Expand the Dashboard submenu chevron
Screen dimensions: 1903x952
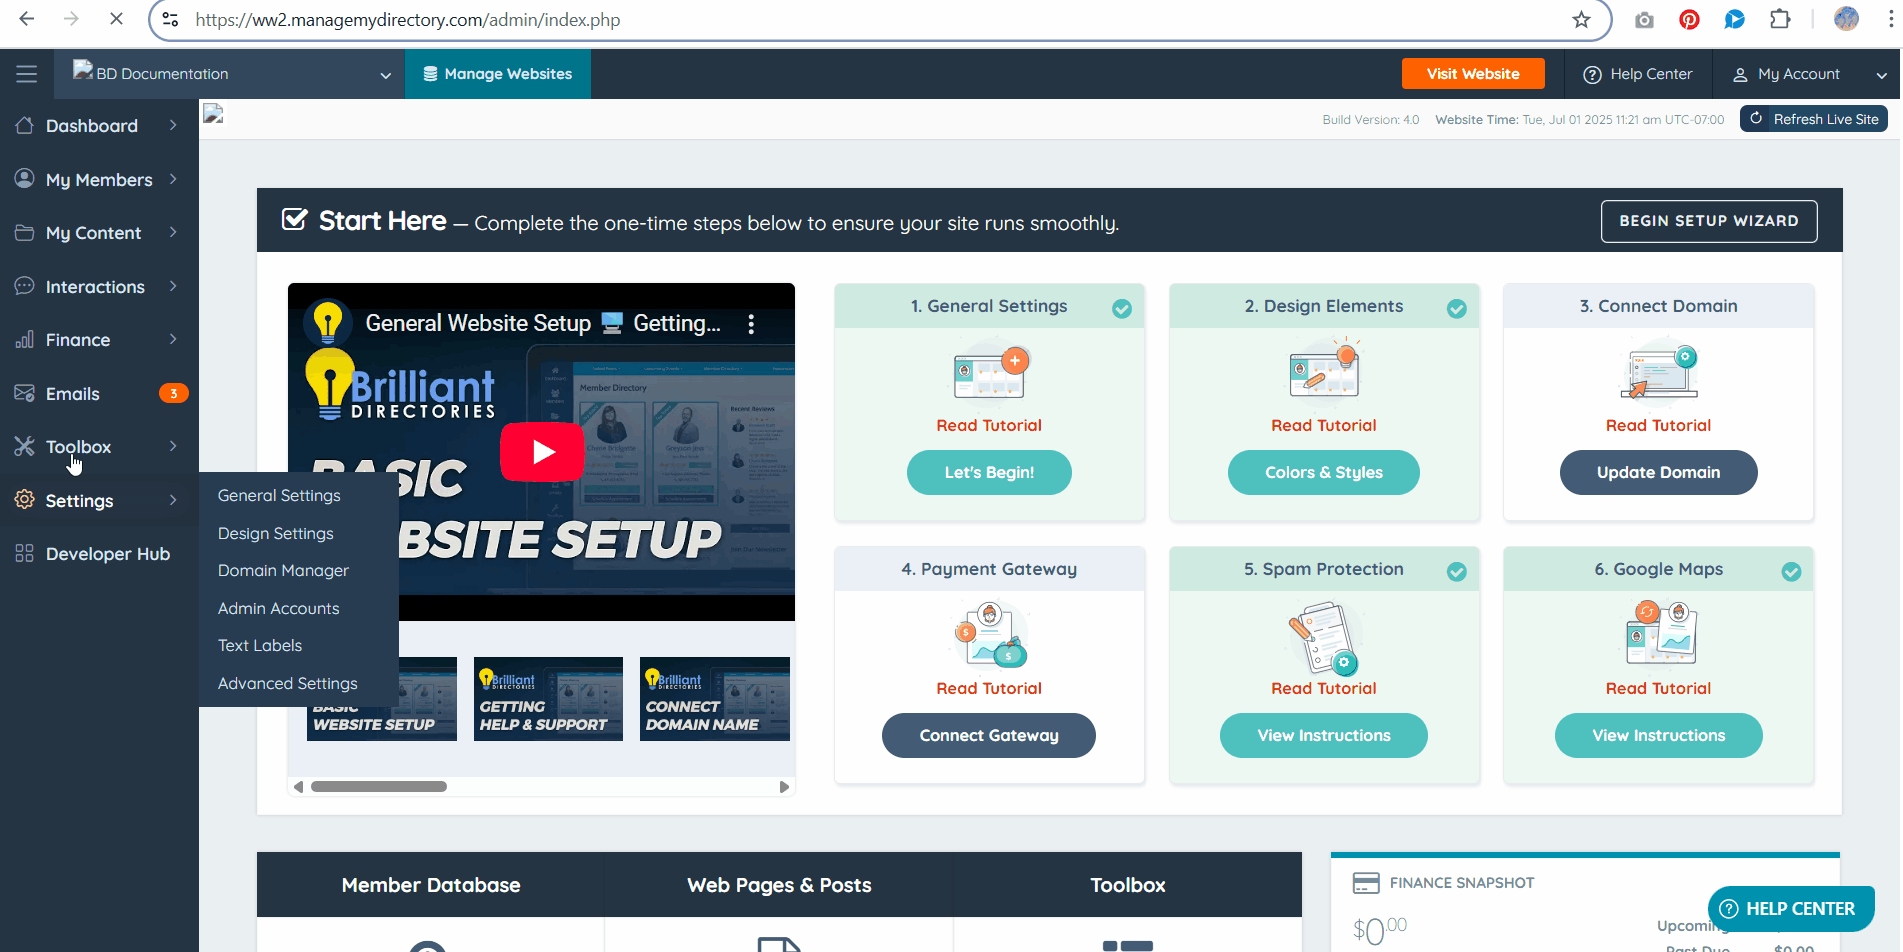coord(173,125)
